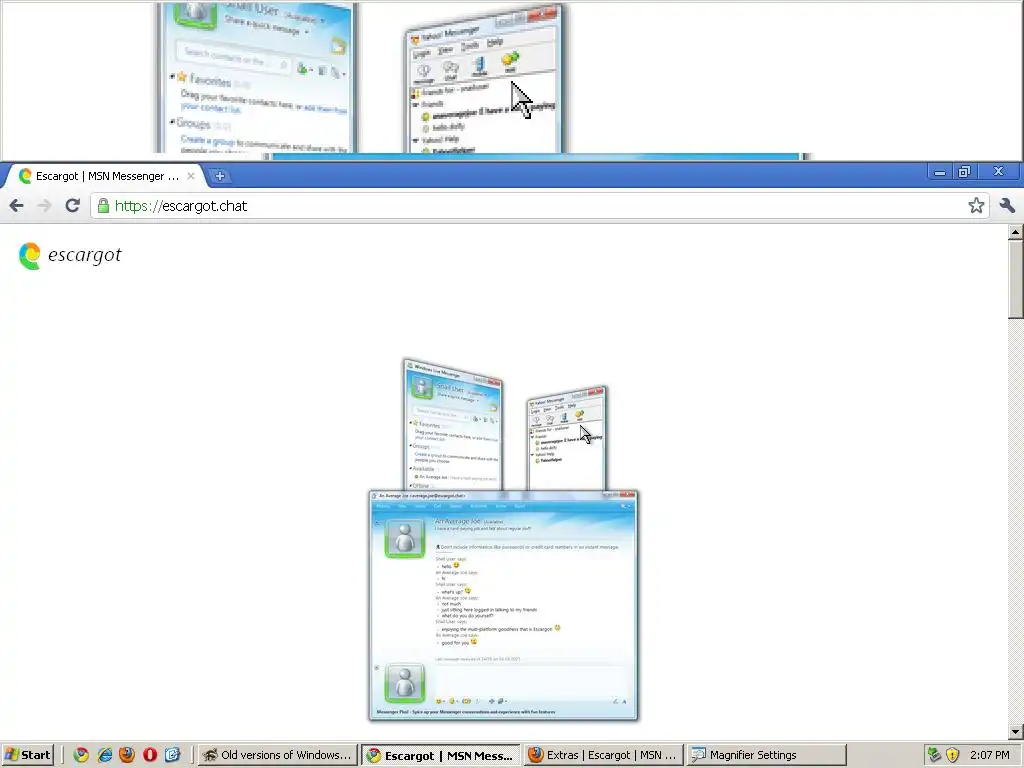Click the page scrollbar down arrow
1024x768 pixels.
point(1016,731)
